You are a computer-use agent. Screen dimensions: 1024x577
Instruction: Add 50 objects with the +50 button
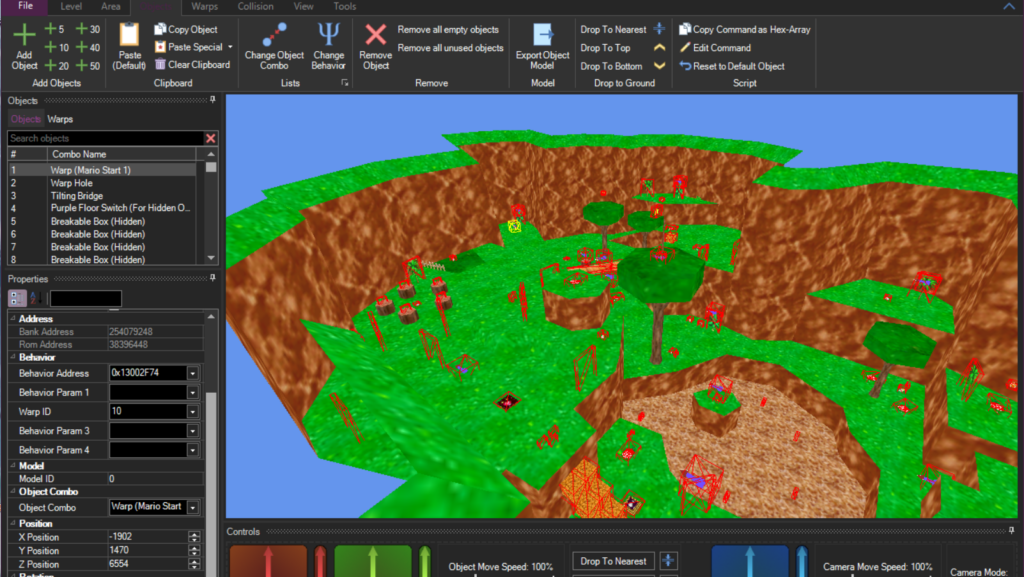point(88,65)
